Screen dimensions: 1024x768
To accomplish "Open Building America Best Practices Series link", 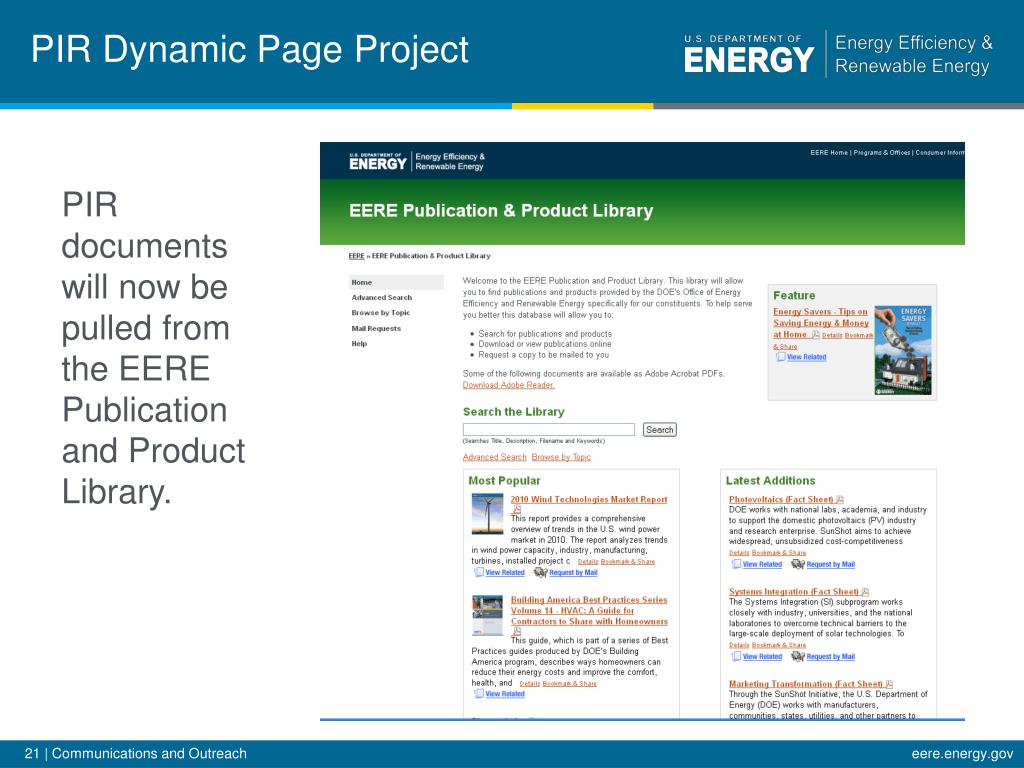I will 588,611.
